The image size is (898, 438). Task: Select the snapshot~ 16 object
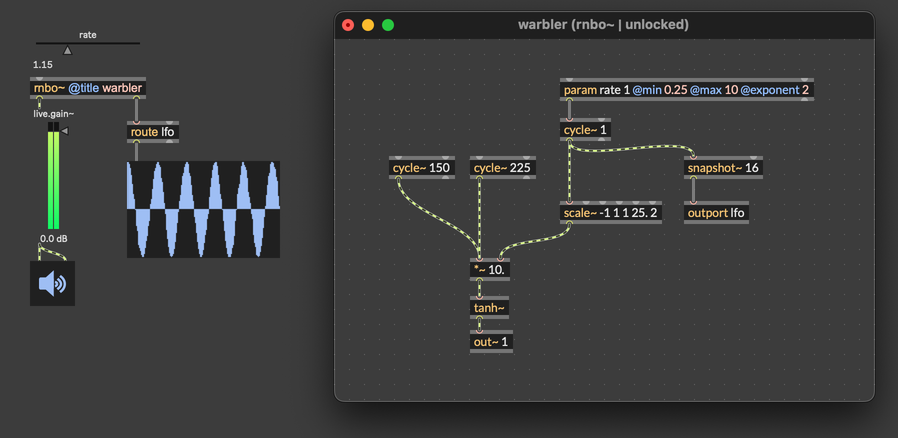(723, 168)
